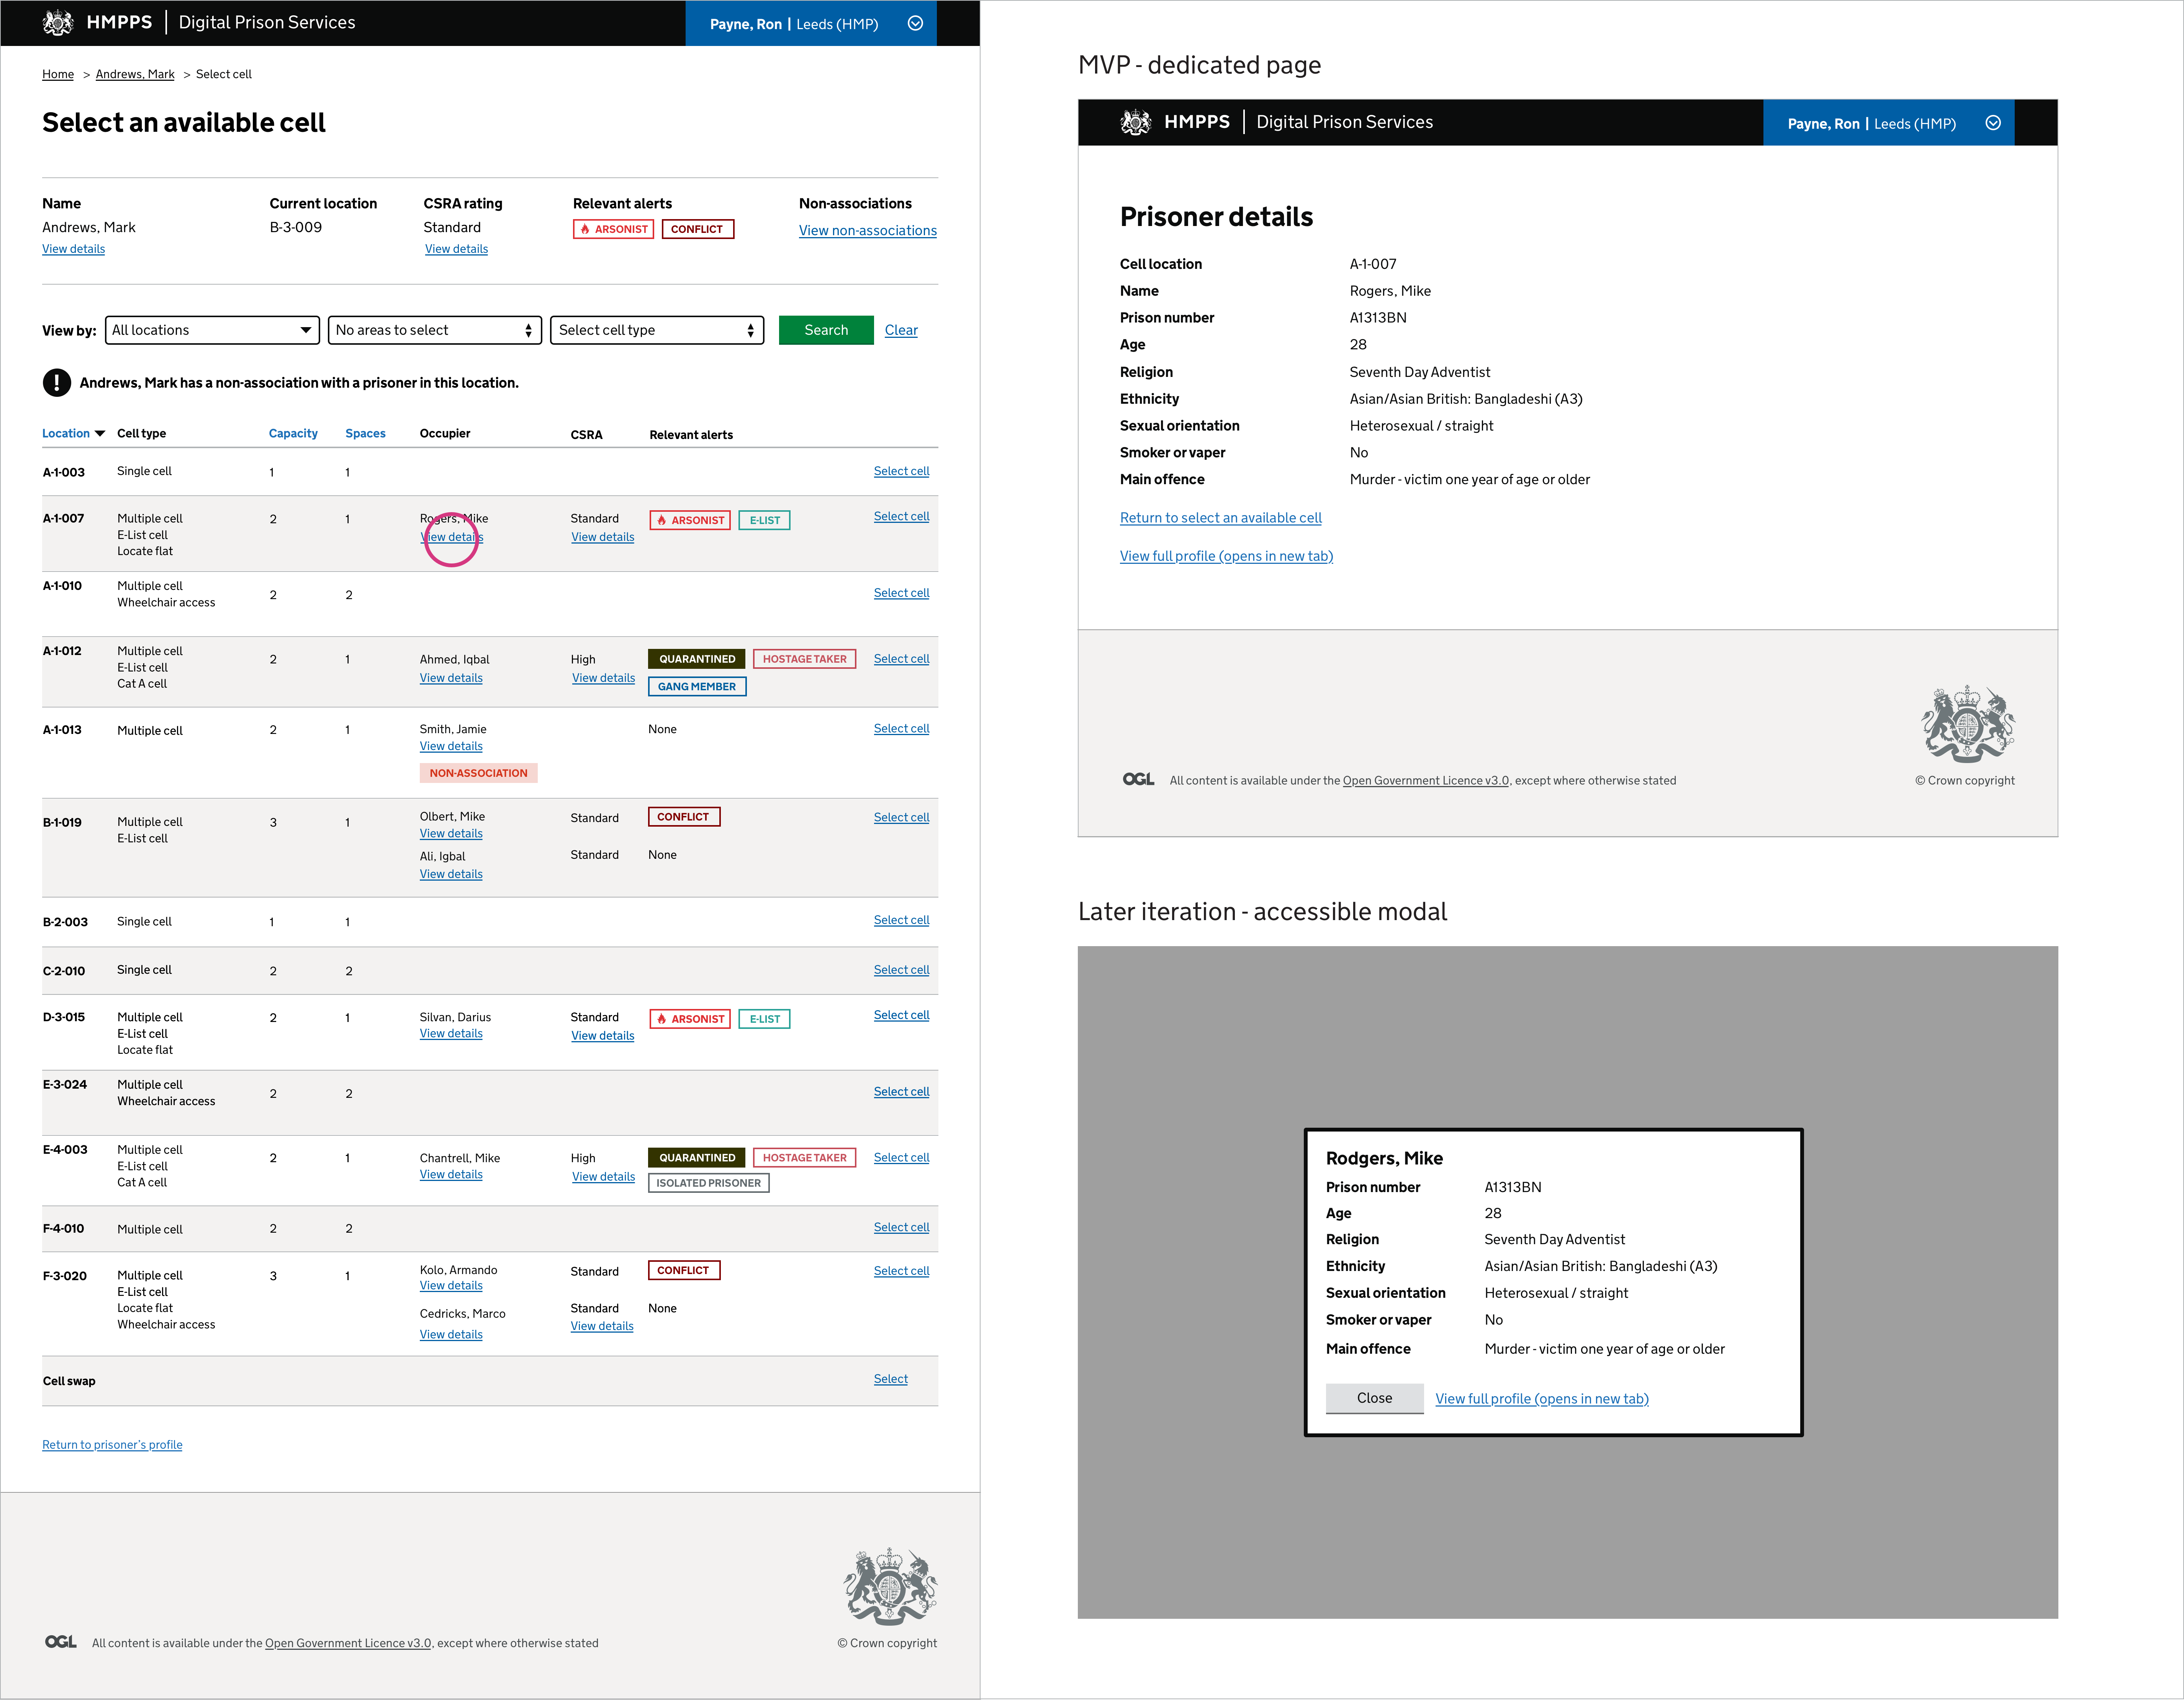Open Andrews, Mark breadcrumb link
Screen dimensions: 2184x1700
[x=135, y=74]
